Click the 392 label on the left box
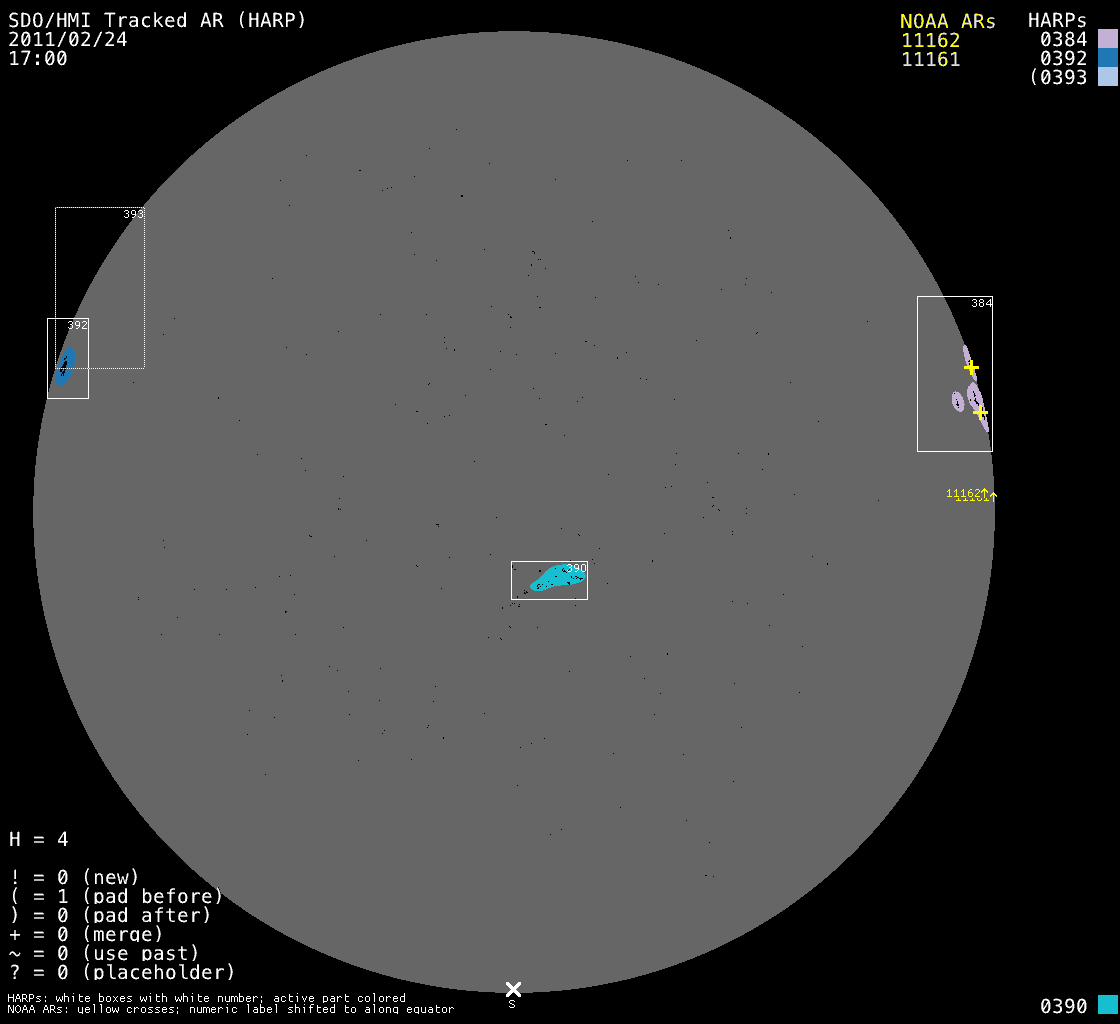 click(x=77, y=325)
